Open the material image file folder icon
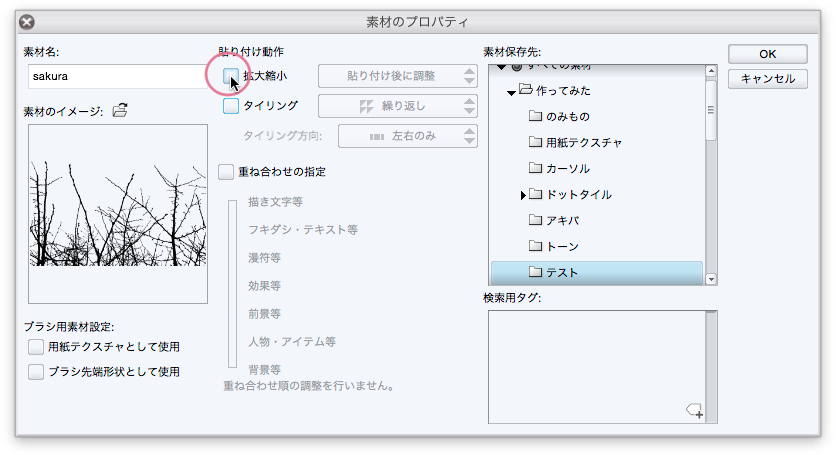Viewport: 836px width, 455px height. click(120, 110)
